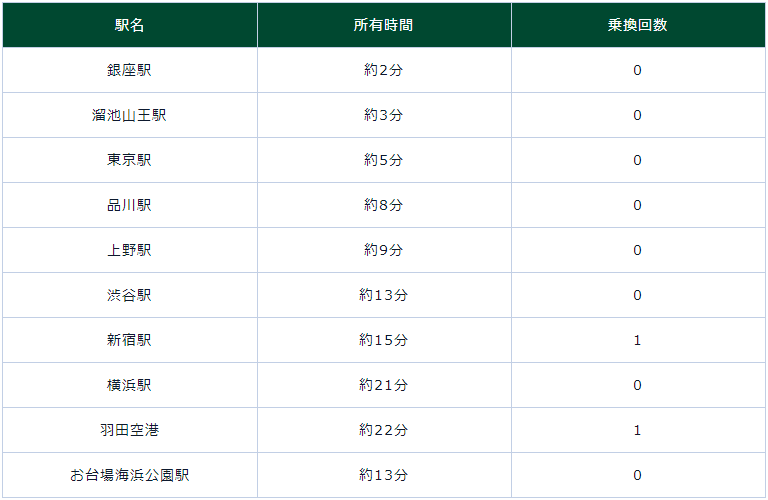Select the 溜池山王駅 station cell
This screenshot has width=768, height=500.
[129, 115]
